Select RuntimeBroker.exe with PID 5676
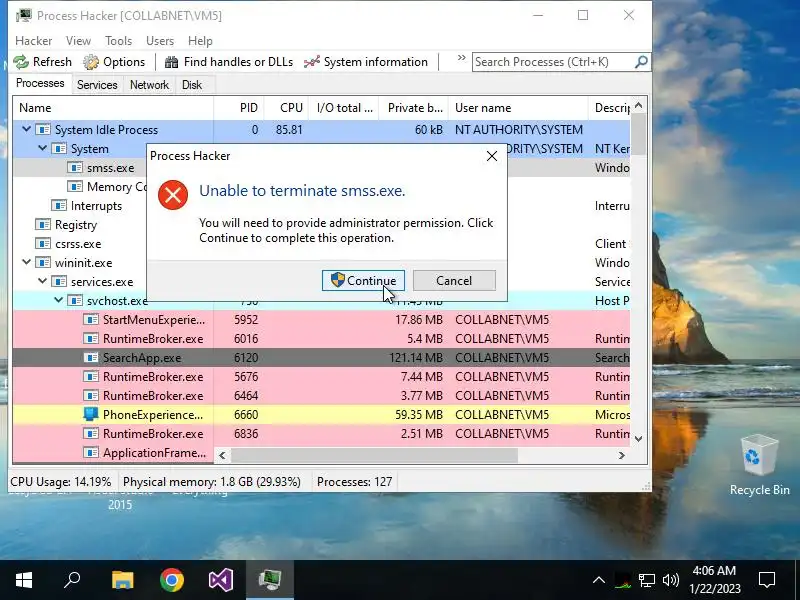This screenshot has height=600, width=800. (x=321, y=377)
